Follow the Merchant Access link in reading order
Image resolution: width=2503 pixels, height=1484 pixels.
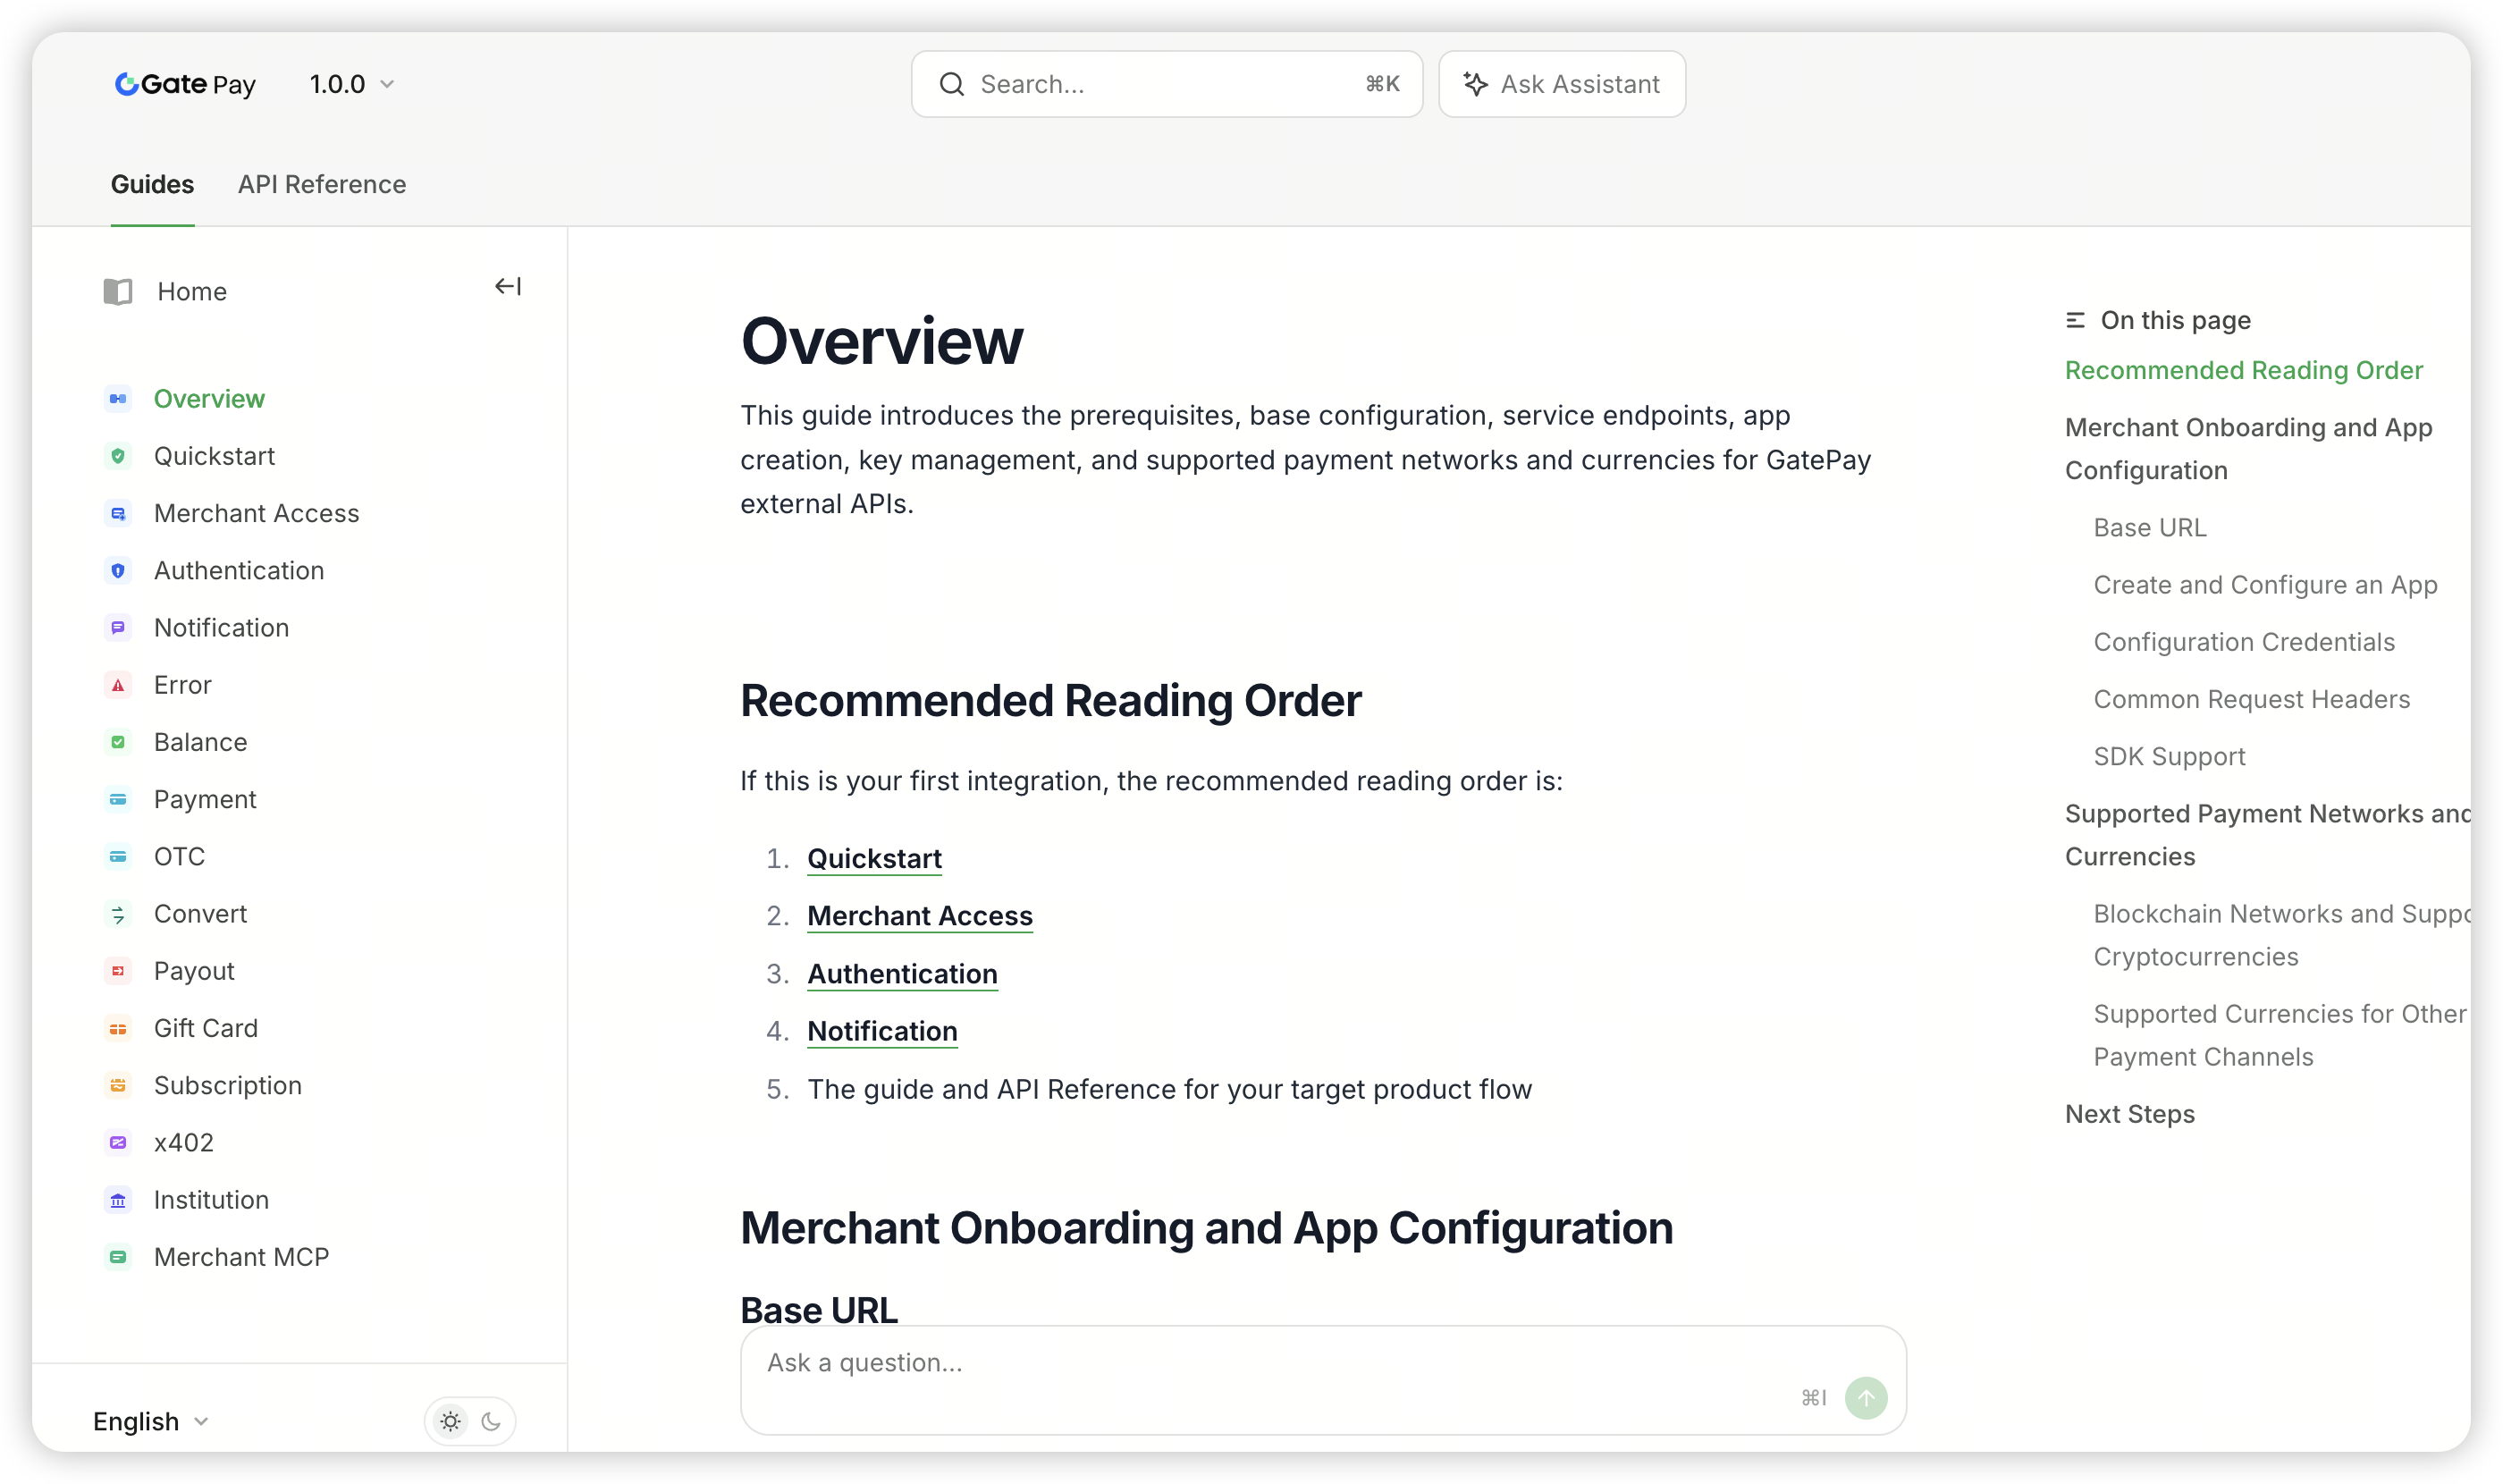coord(920,915)
